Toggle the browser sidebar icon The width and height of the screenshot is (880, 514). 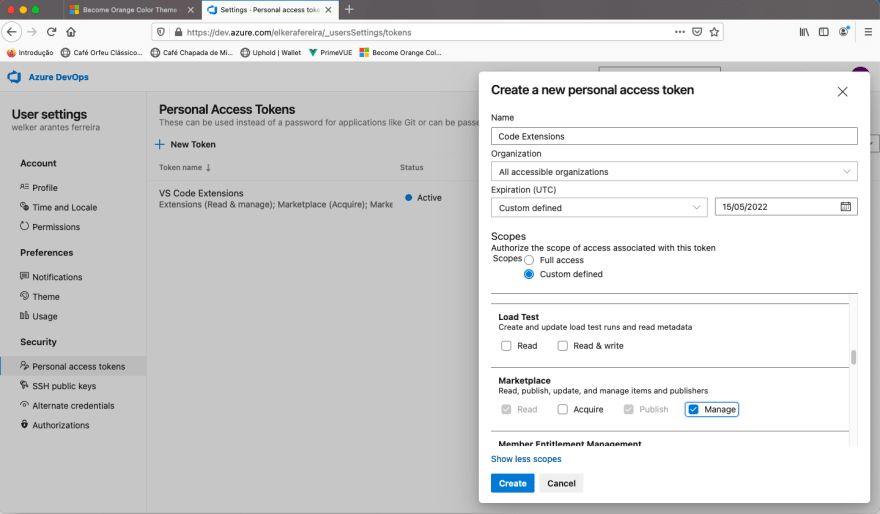coord(823,32)
